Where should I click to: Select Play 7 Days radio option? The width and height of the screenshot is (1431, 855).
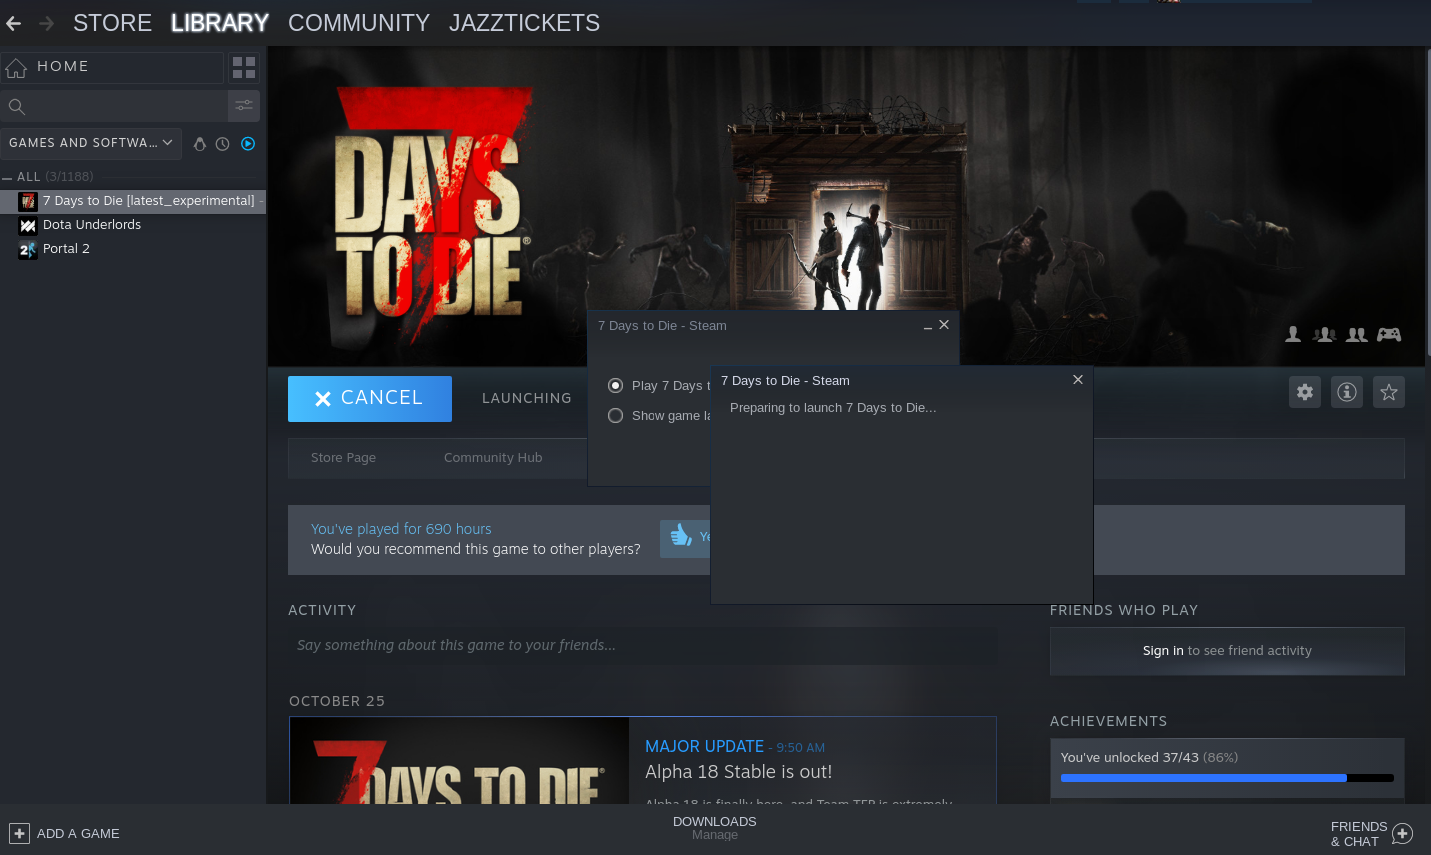coord(616,386)
